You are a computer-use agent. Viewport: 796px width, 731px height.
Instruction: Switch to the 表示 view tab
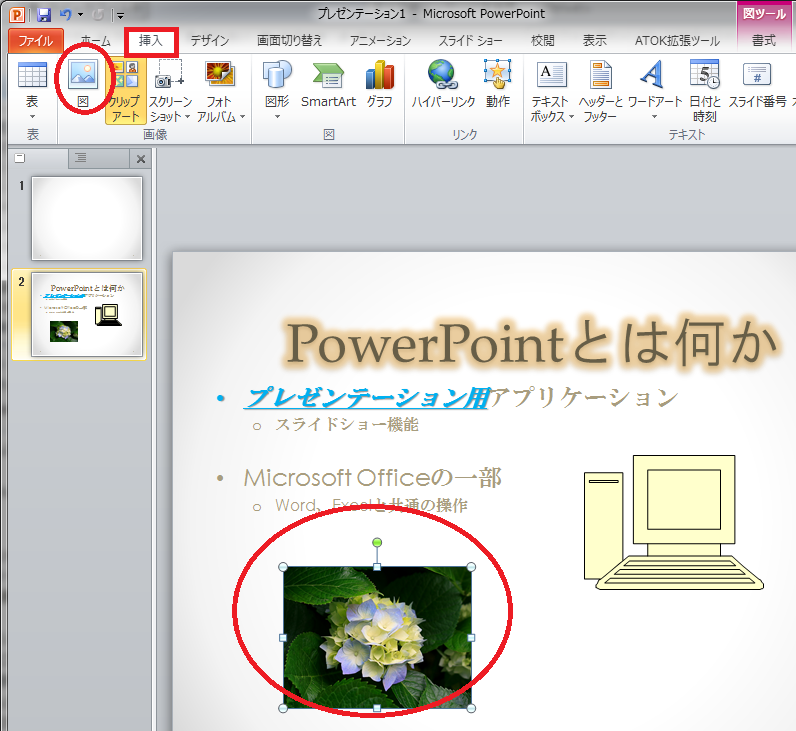(x=594, y=41)
